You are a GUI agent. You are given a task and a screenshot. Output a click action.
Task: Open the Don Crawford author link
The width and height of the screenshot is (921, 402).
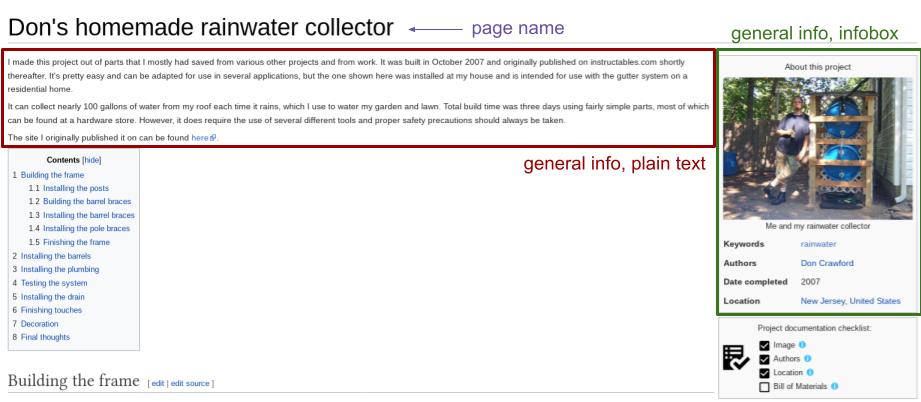click(x=827, y=263)
